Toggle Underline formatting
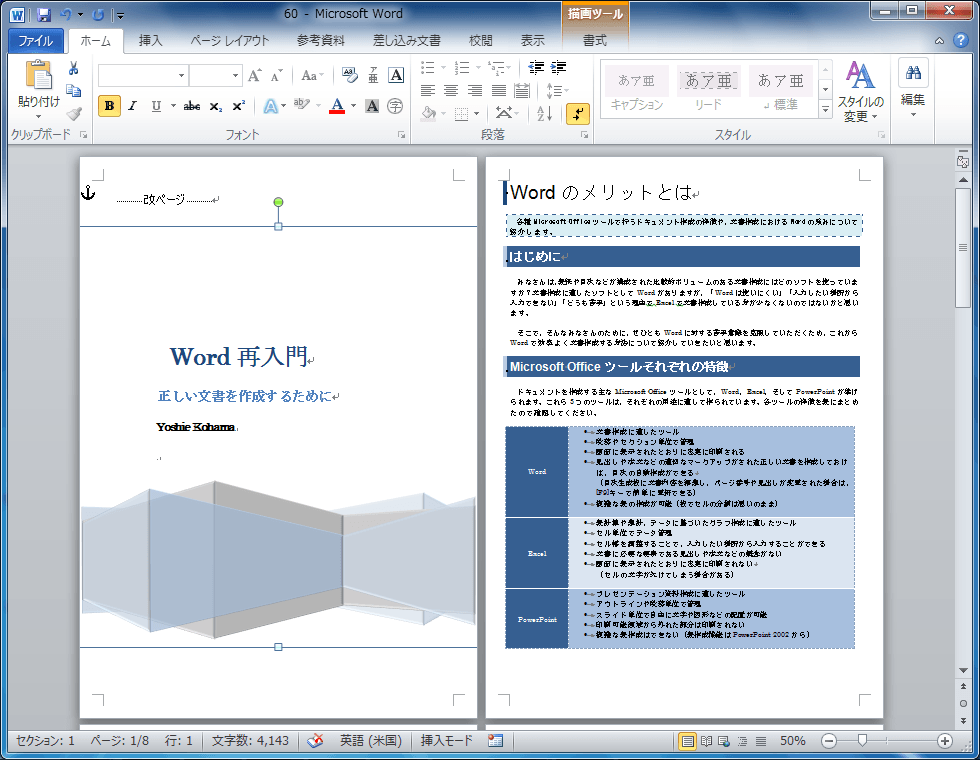Screen dimensions: 980x760 [x=156, y=106]
